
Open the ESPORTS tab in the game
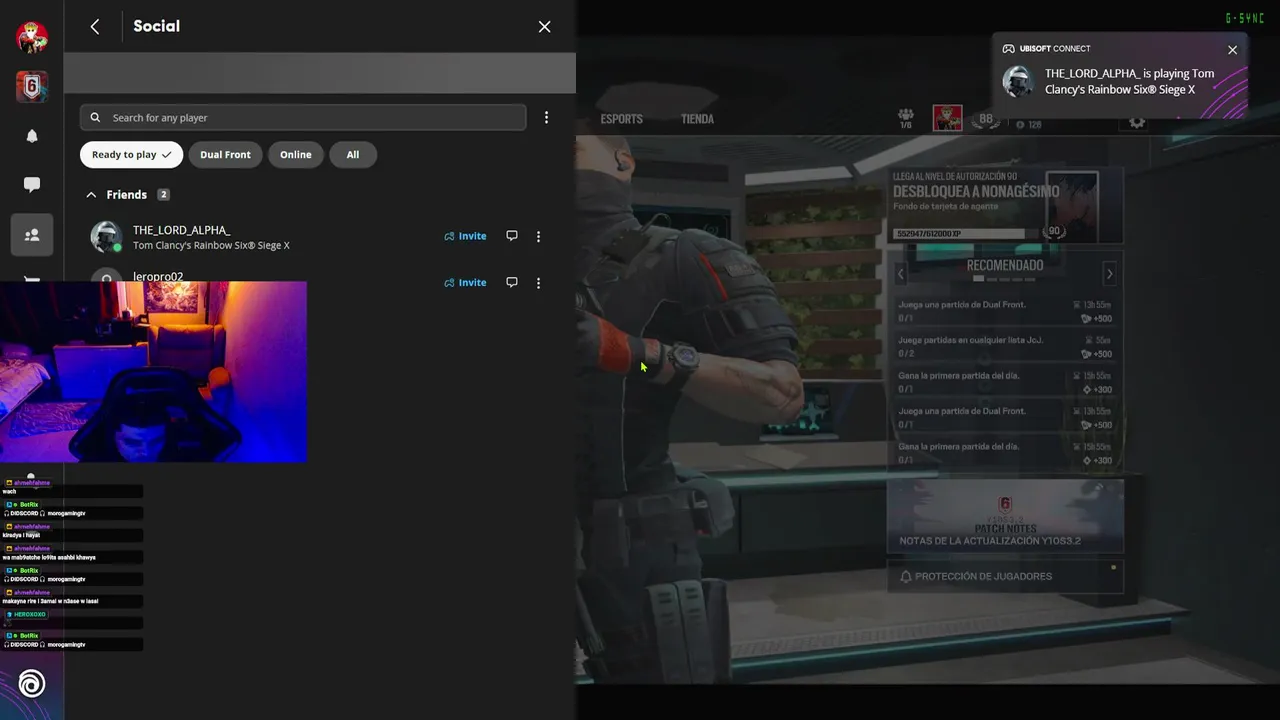click(x=621, y=119)
